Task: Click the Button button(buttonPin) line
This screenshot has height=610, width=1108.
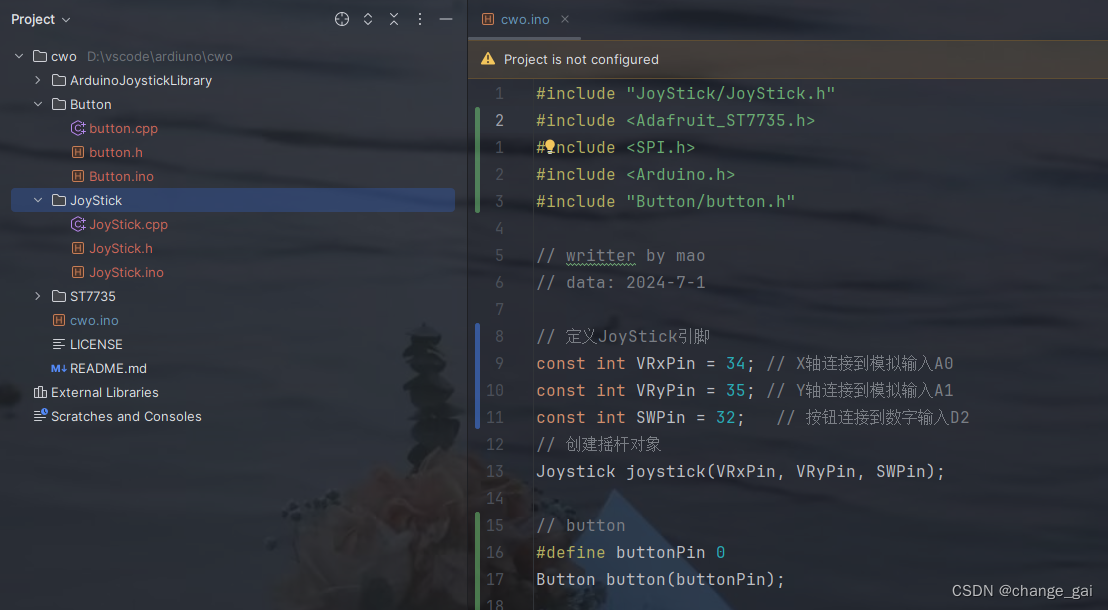Action: click(660, 580)
